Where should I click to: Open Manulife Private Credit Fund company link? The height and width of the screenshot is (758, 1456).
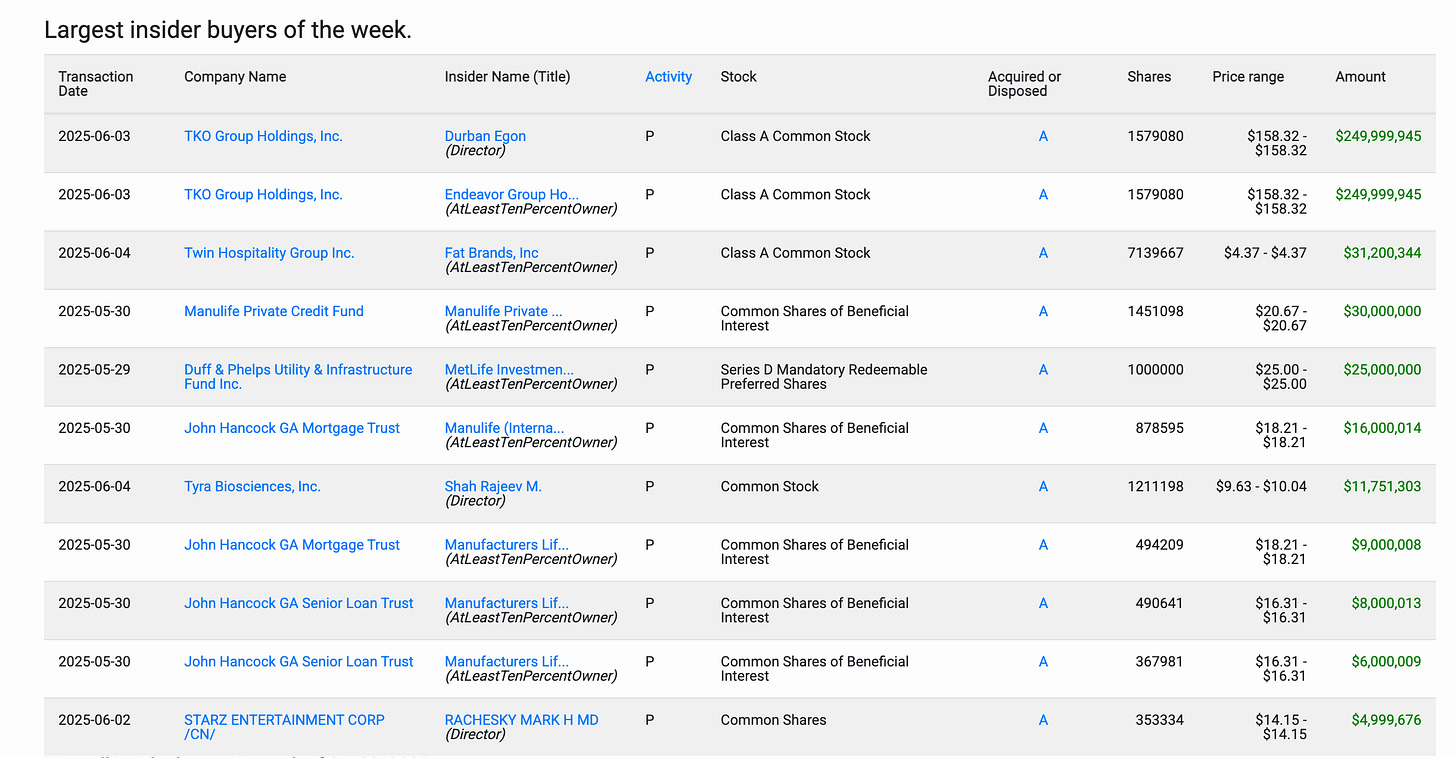coord(274,311)
